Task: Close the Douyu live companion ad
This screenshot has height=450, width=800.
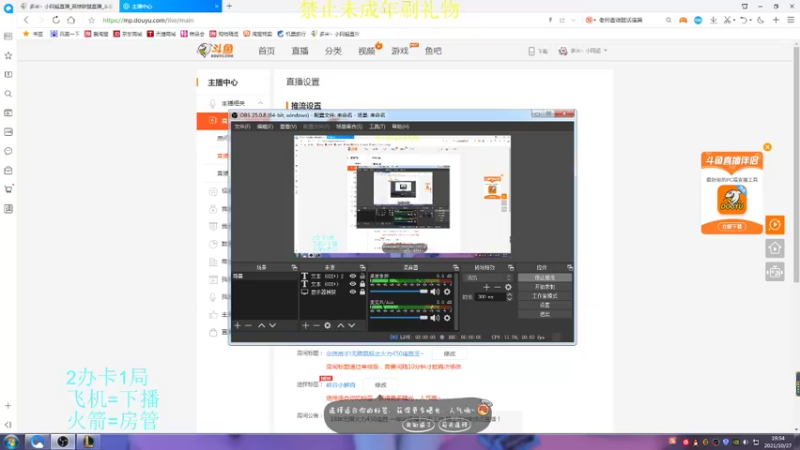Action: click(x=767, y=147)
